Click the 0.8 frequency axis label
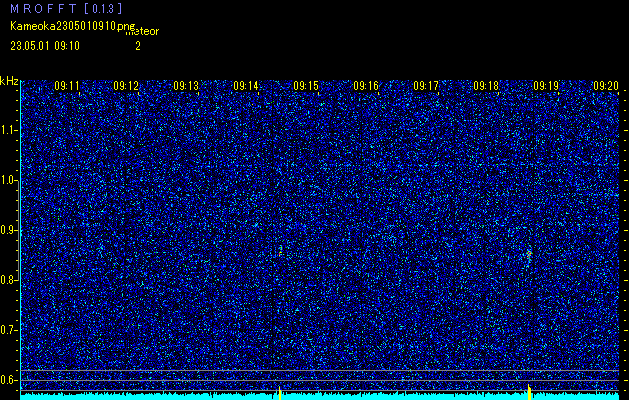The width and height of the screenshot is (629, 400). tap(8, 280)
